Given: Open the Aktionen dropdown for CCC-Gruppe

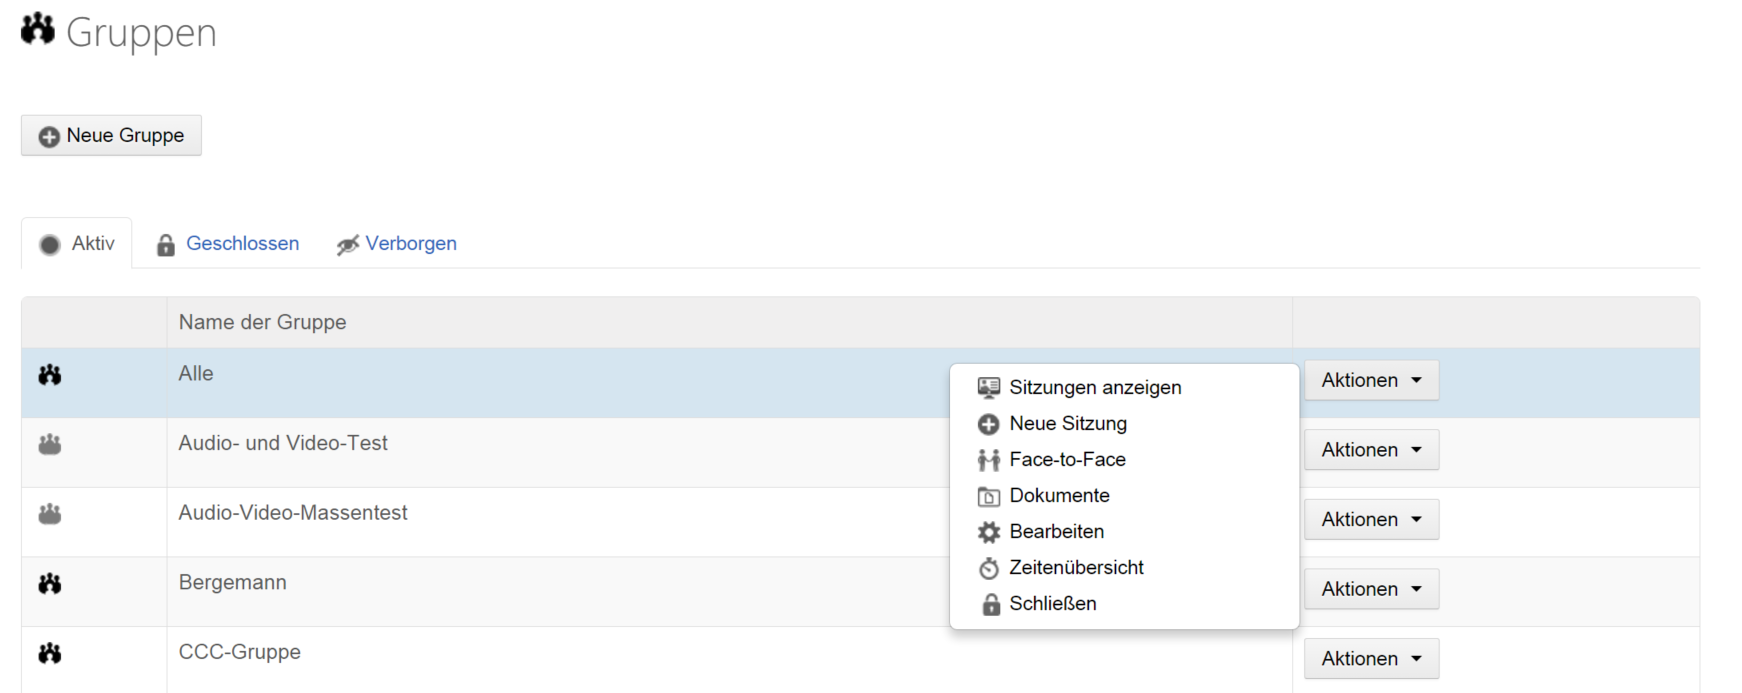Looking at the screenshot, I should tap(1371, 658).
